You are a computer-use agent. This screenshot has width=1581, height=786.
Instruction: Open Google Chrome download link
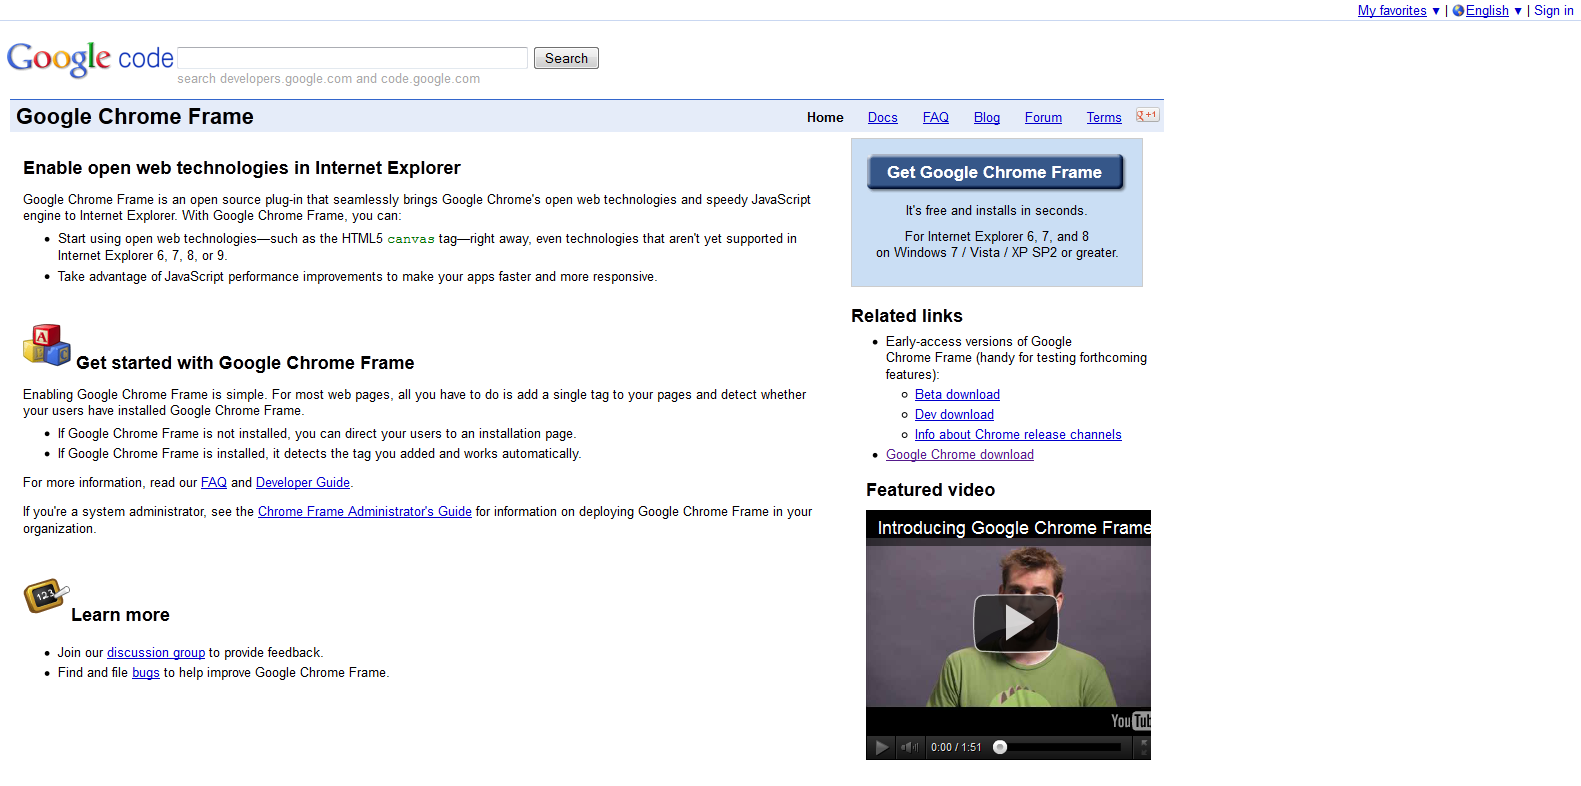click(960, 455)
